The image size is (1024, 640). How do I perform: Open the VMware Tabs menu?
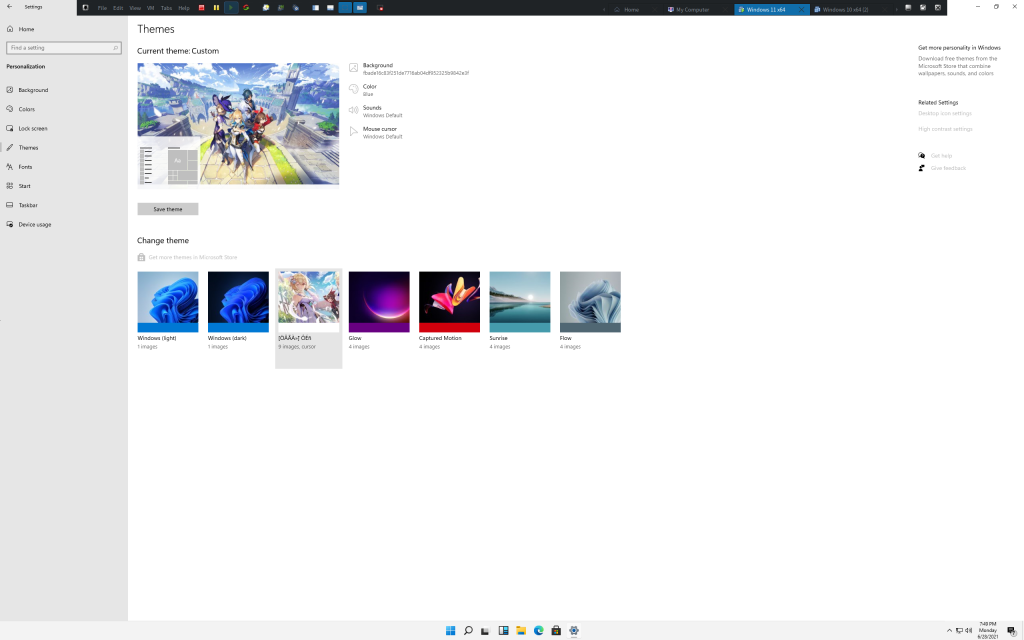[x=167, y=8]
